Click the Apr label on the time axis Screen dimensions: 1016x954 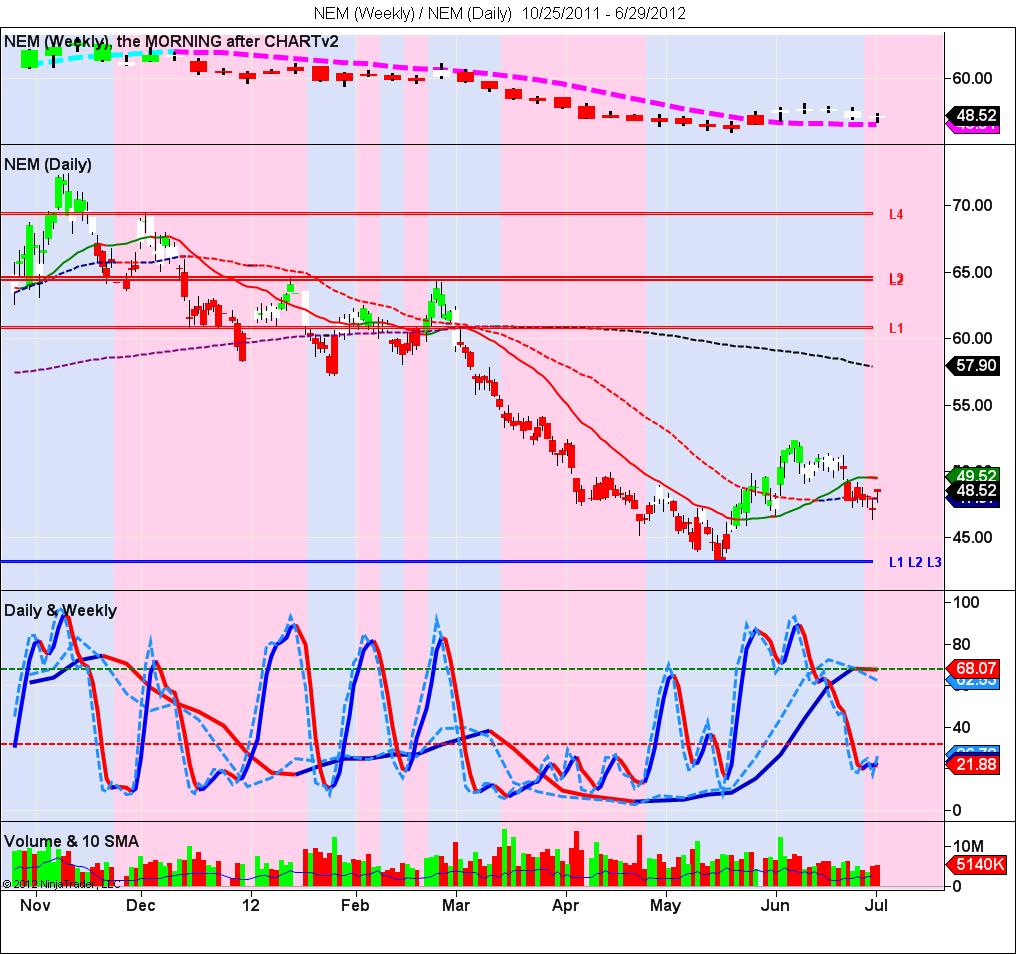point(566,905)
